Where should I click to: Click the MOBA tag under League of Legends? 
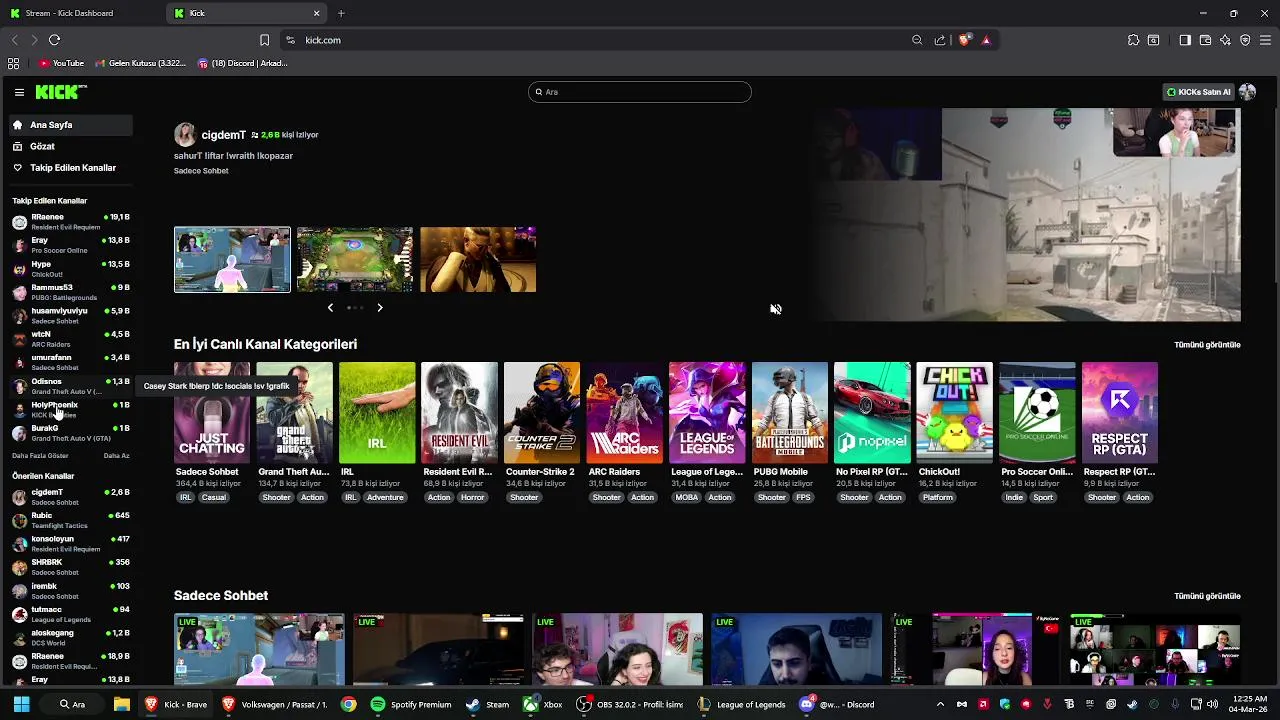tap(686, 498)
